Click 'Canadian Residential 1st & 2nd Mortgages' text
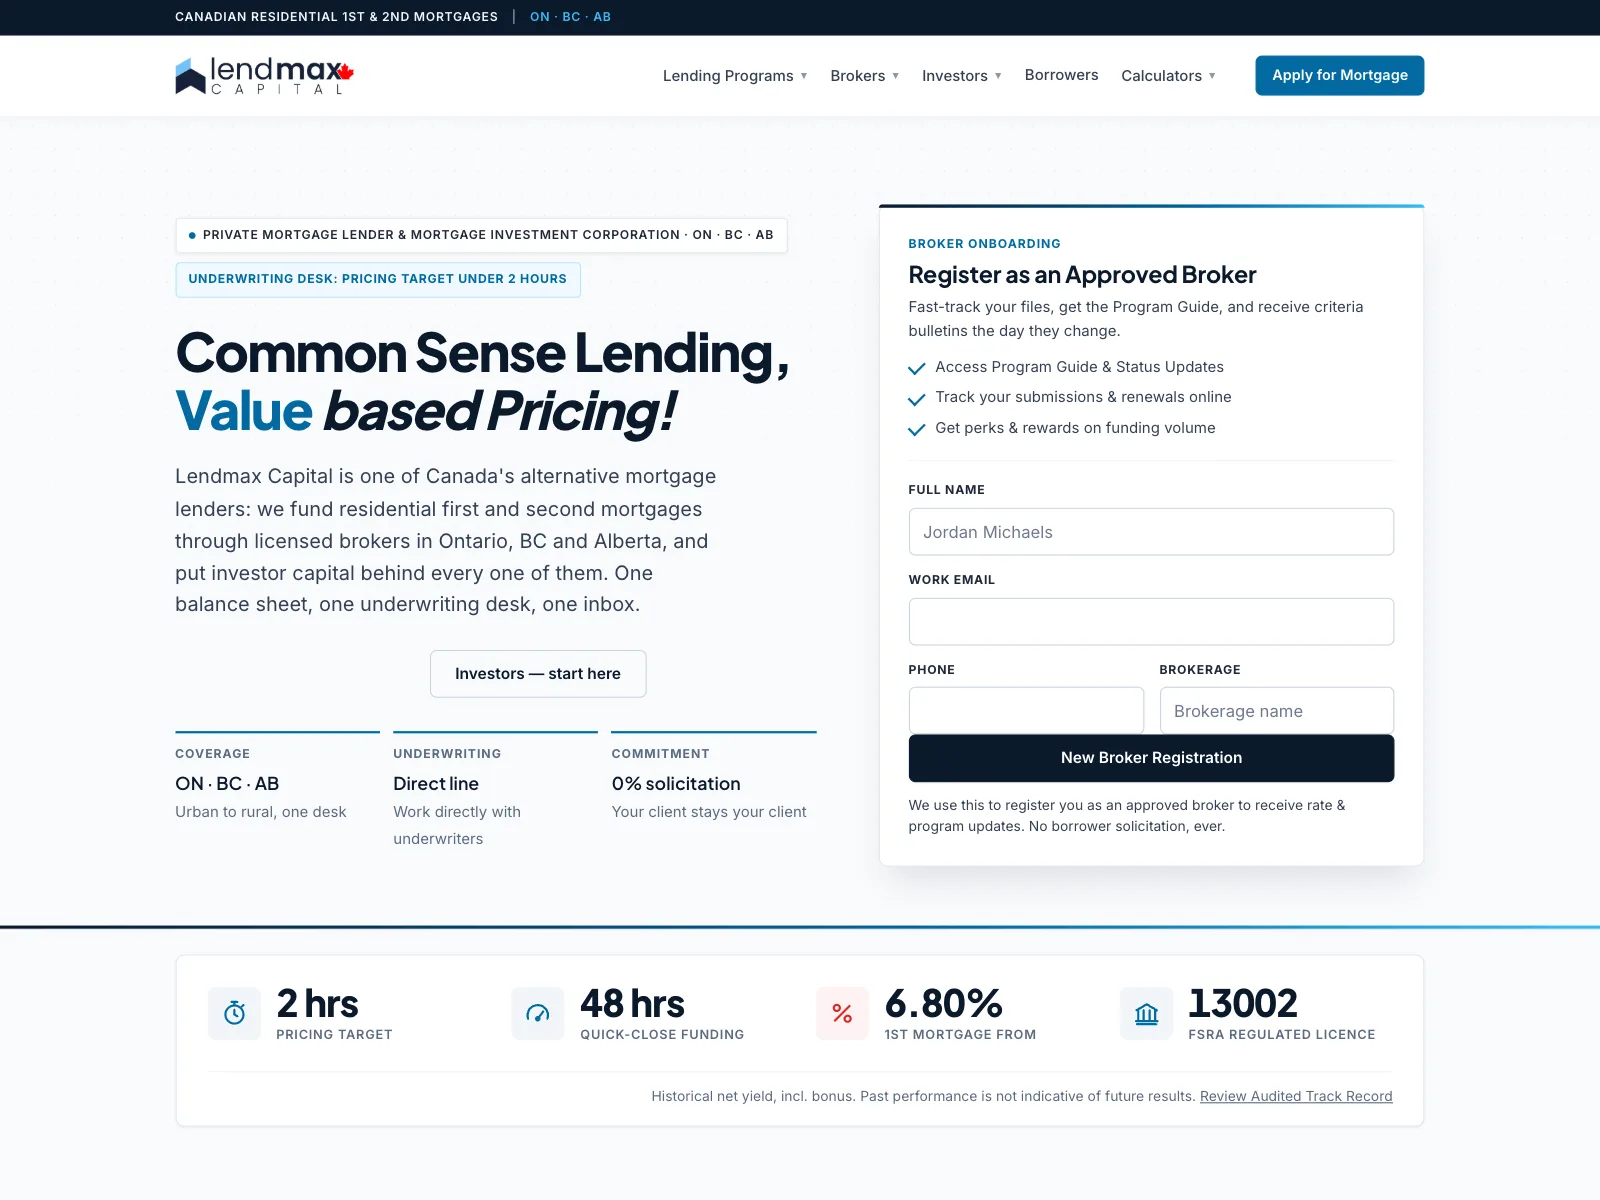The width and height of the screenshot is (1600, 1200). tap(336, 17)
